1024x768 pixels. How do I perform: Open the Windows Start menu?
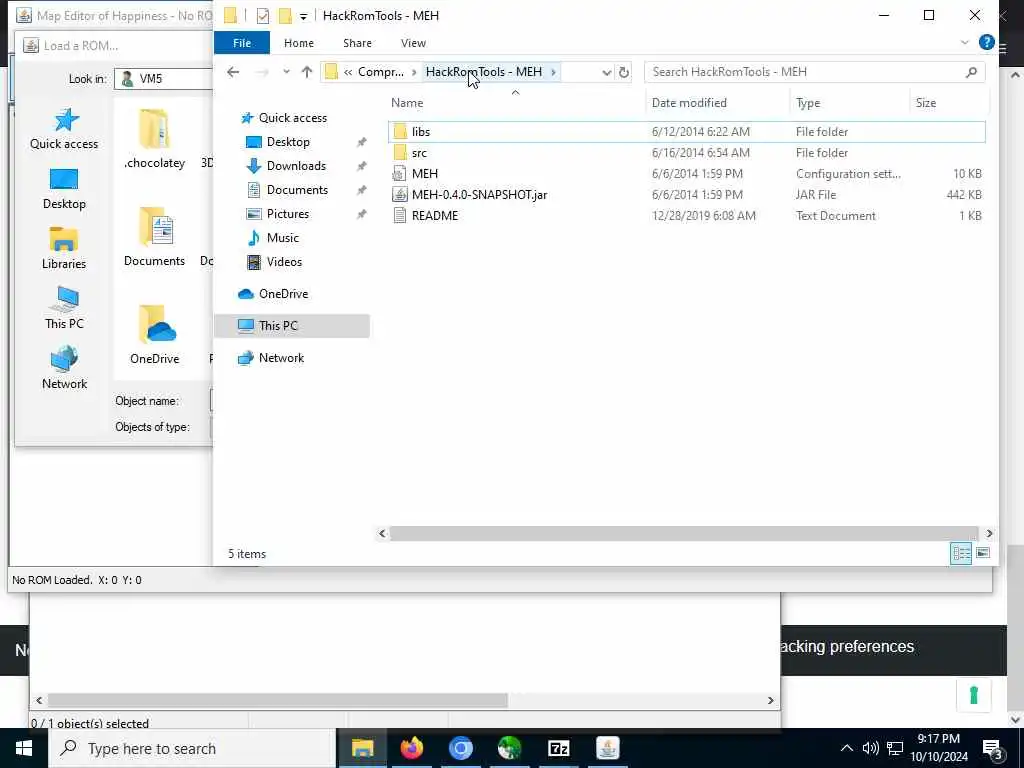pyautogui.click(x=24, y=748)
